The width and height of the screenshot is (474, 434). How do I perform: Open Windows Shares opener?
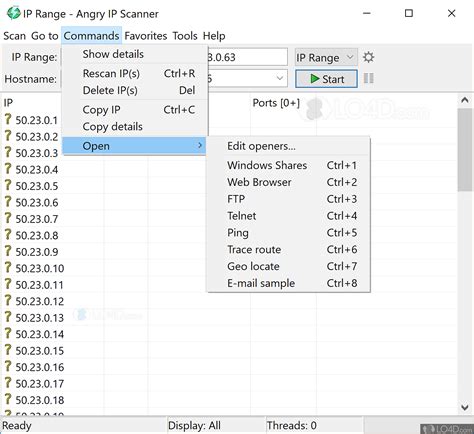point(289,165)
